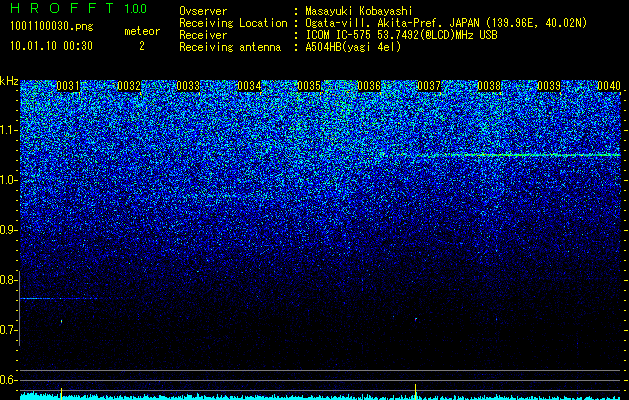This screenshot has height=400, width=629.
Task: Click the cyan signal level strip at bottom
Action: [321, 396]
